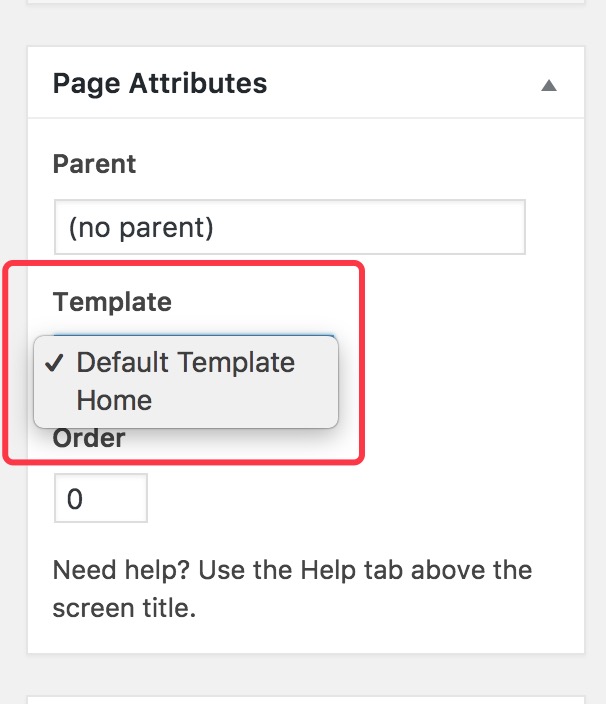Select the Default Template option
The image size is (606, 704).
(x=186, y=362)
